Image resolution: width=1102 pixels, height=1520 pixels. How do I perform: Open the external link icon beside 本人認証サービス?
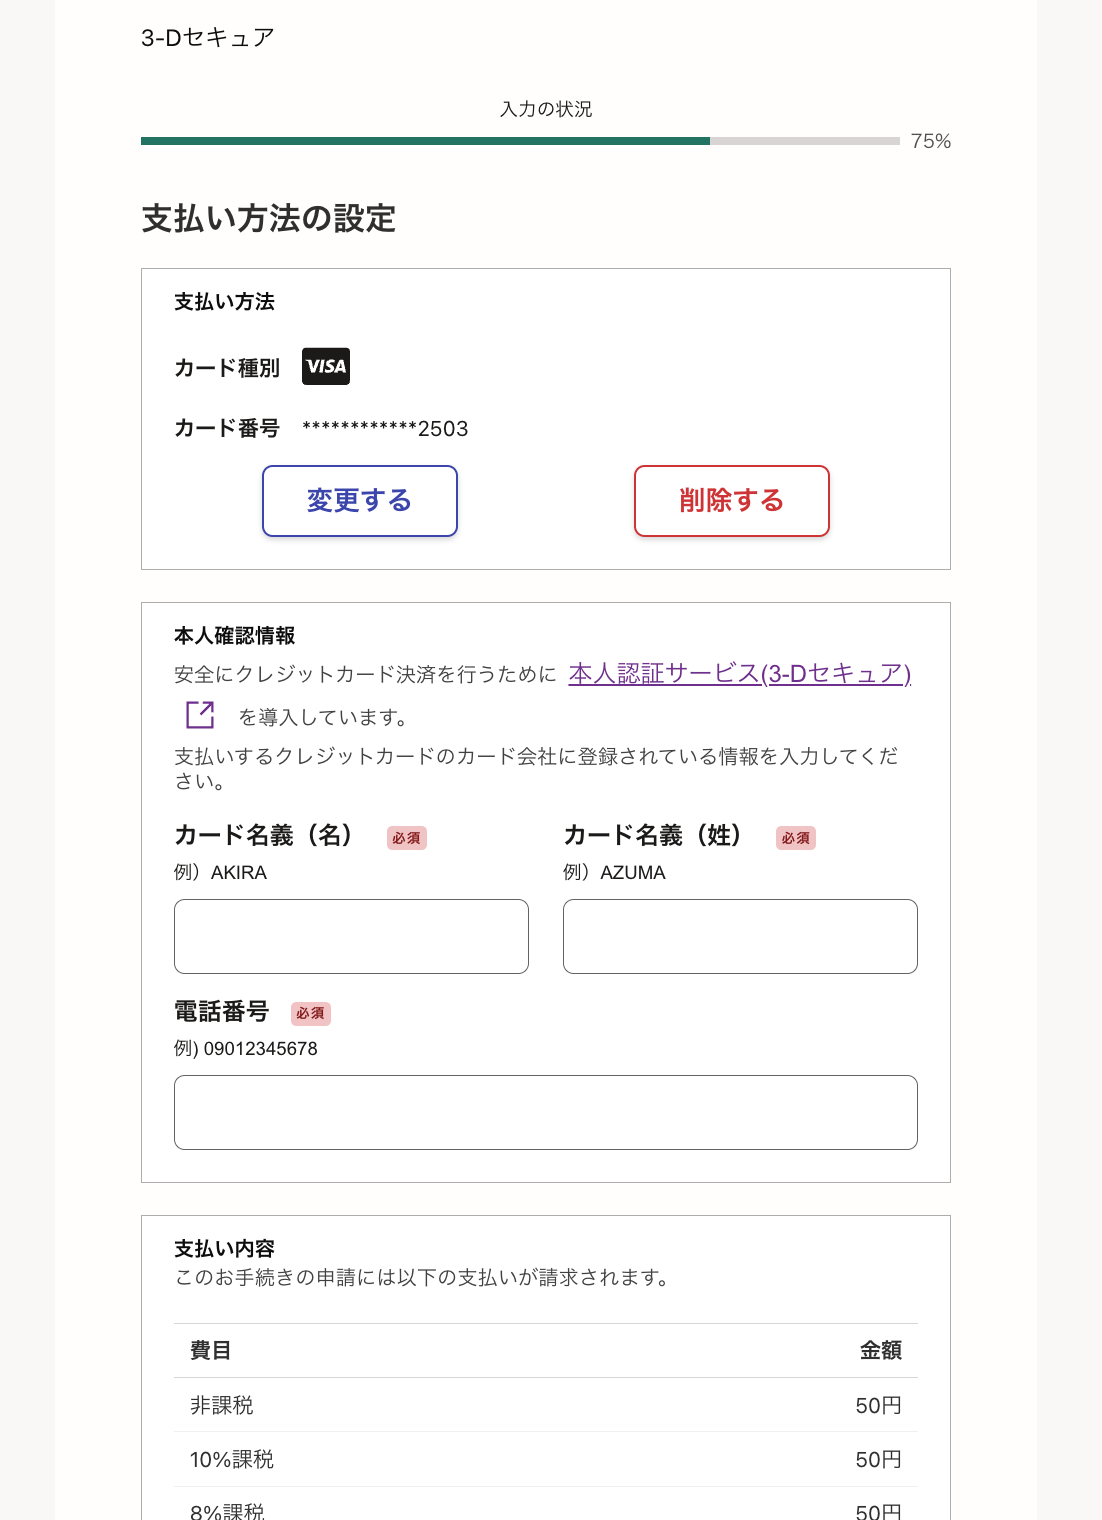click(x=200, y=715)
